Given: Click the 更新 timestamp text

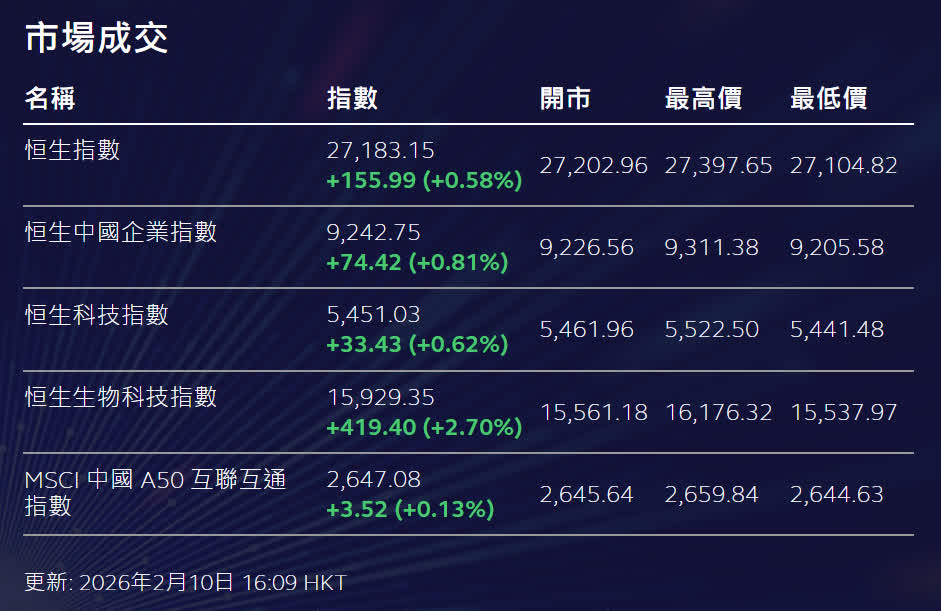Looking at the screenshot, I should click(185, 582).
